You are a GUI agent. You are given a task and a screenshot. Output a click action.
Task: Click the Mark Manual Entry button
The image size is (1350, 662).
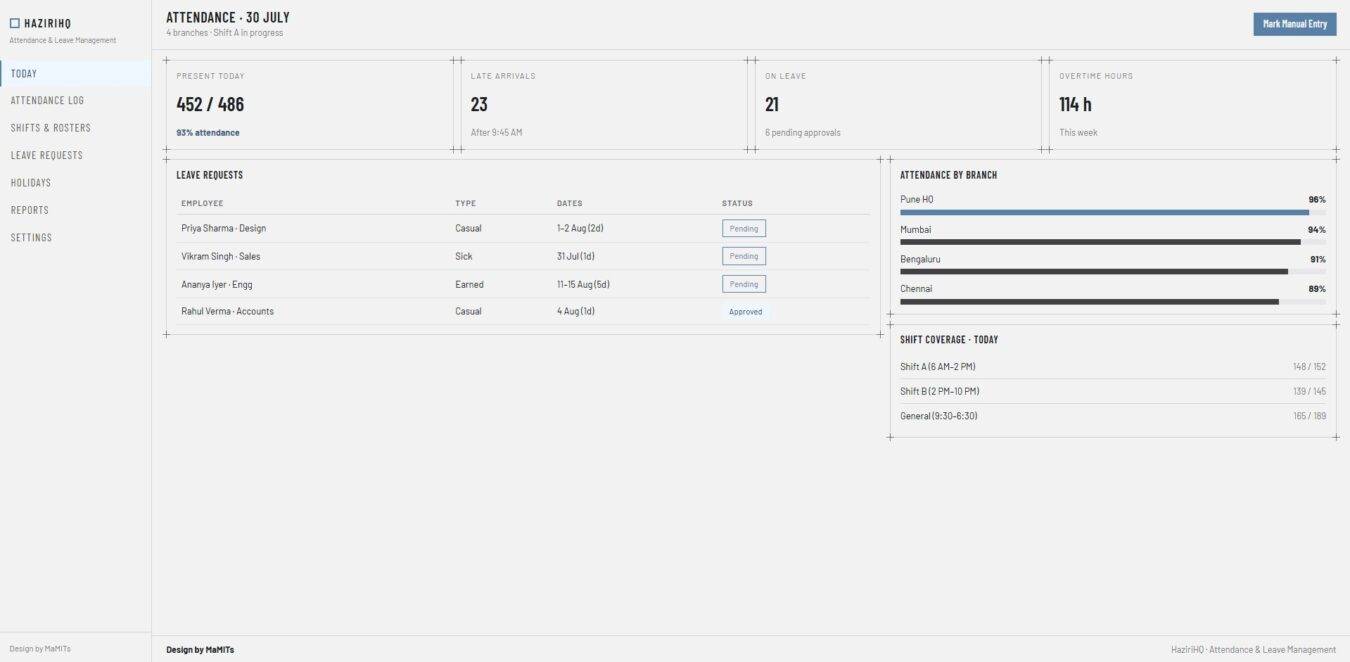coord(1294,24)
